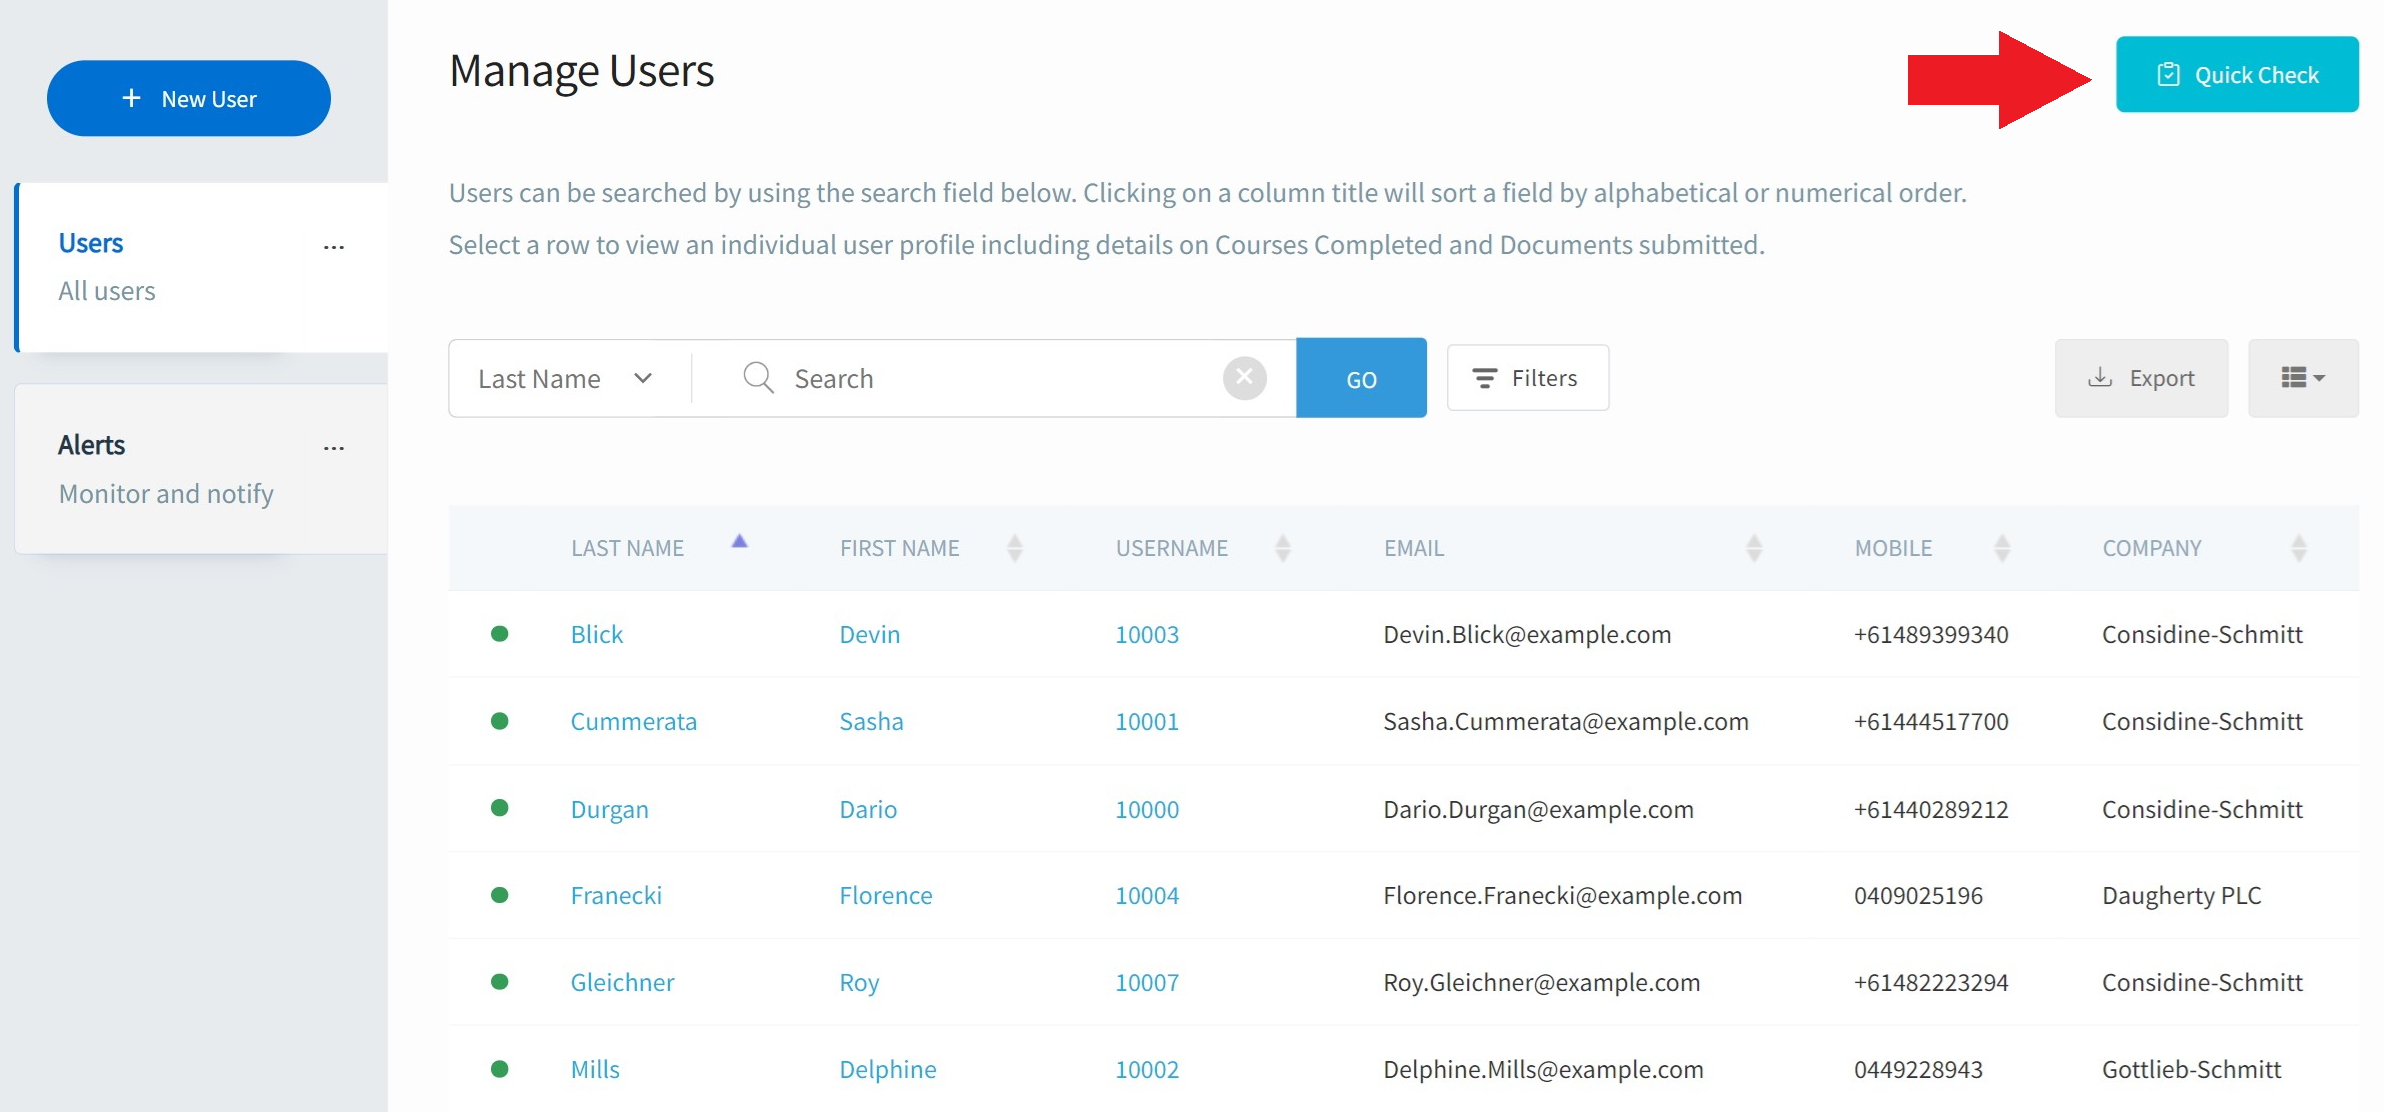The image size is (2384, 1112).
Task: Click the green status dot for Mills
Action: (500, 1069)
